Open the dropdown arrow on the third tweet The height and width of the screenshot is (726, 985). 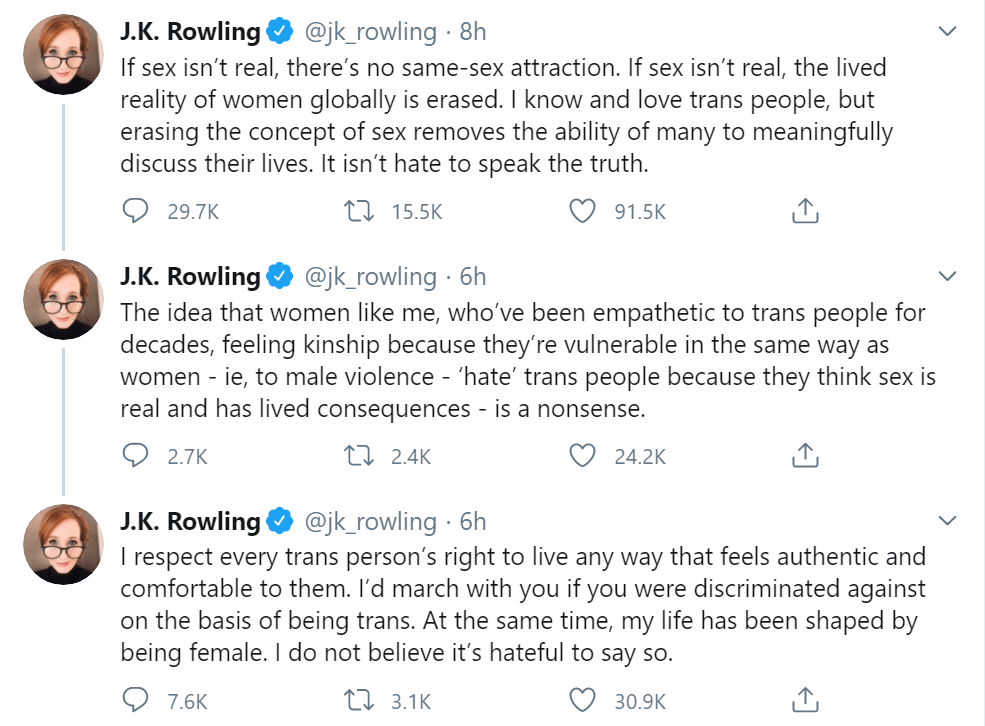(x=946, y=521)
